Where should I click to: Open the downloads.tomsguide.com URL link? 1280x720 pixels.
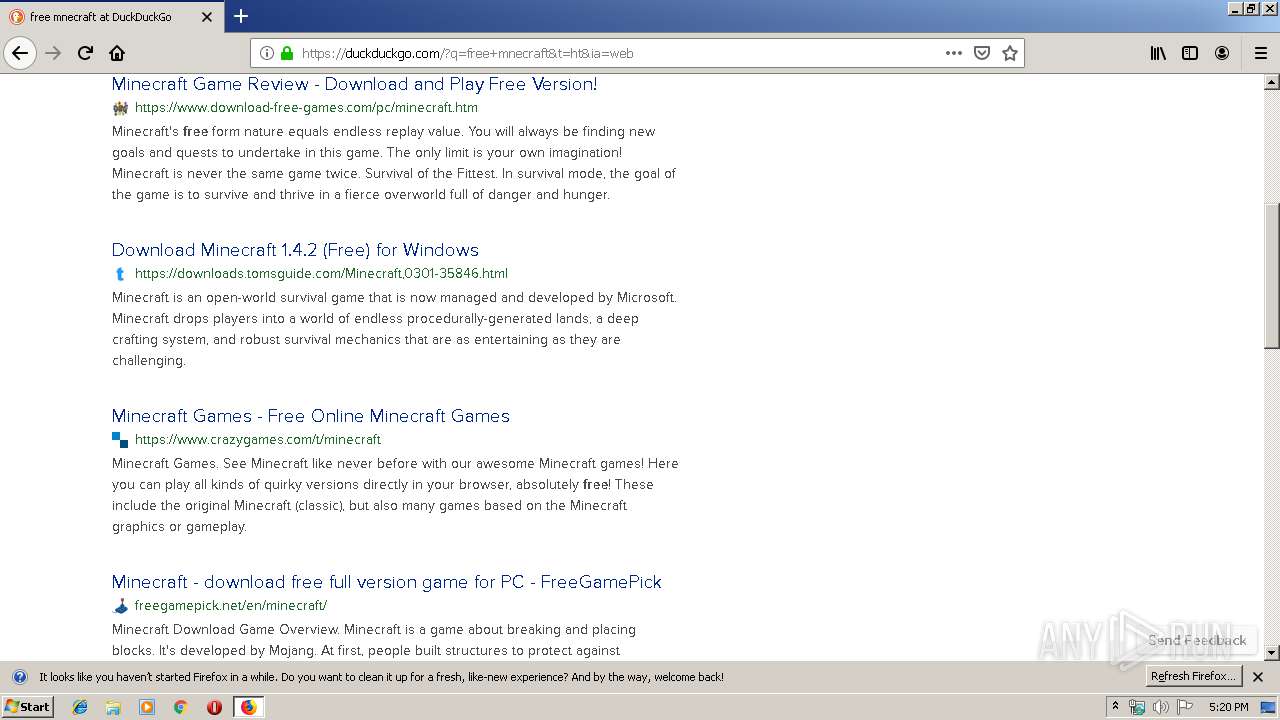point(321,273)
